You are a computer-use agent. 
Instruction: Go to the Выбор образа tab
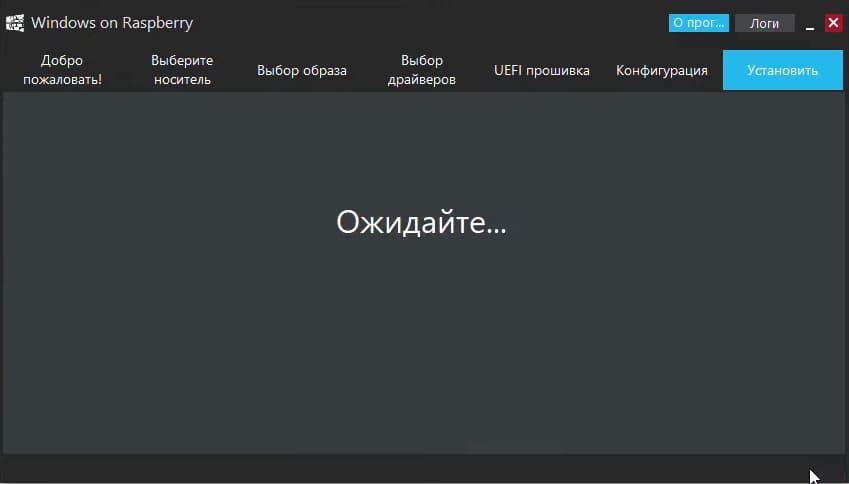click(302, 70)
